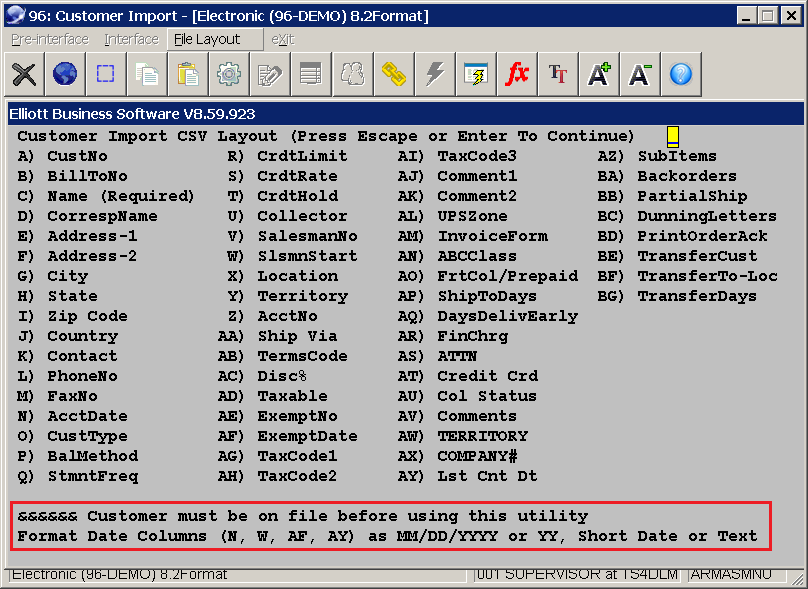Click the 'InvoiceForm' field label
808x589 pixels.
pyautogui.click(x=492, y=237)
